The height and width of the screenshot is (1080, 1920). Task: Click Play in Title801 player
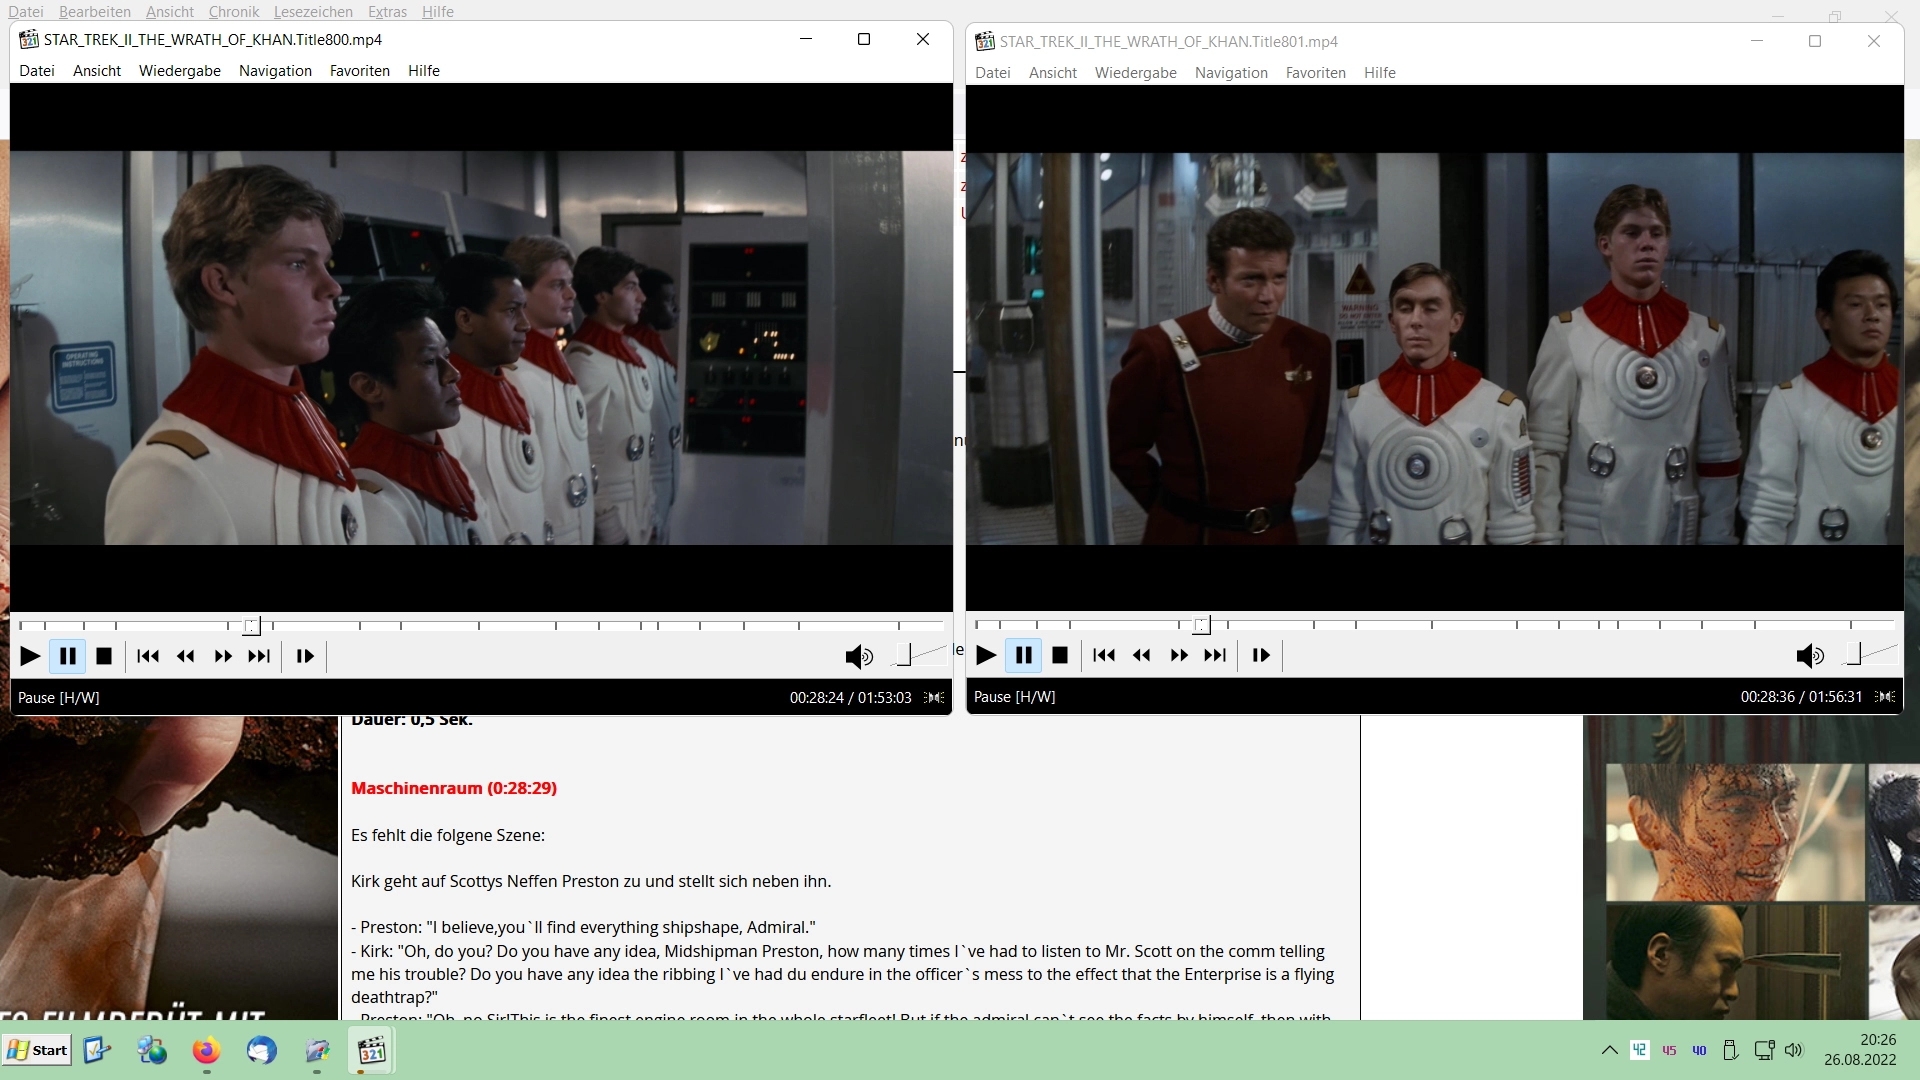click(x=986, y=656)
